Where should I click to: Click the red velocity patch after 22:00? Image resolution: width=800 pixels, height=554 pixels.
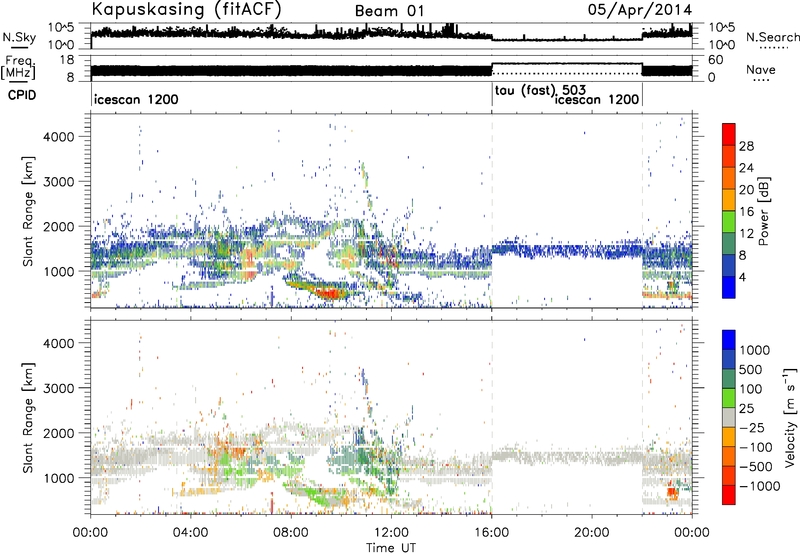click(672, 493)
